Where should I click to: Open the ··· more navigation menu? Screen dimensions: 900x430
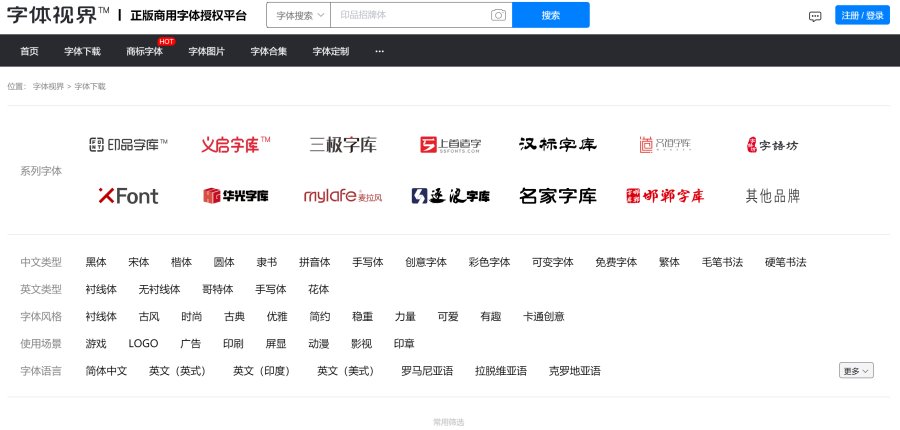(379, 51)
